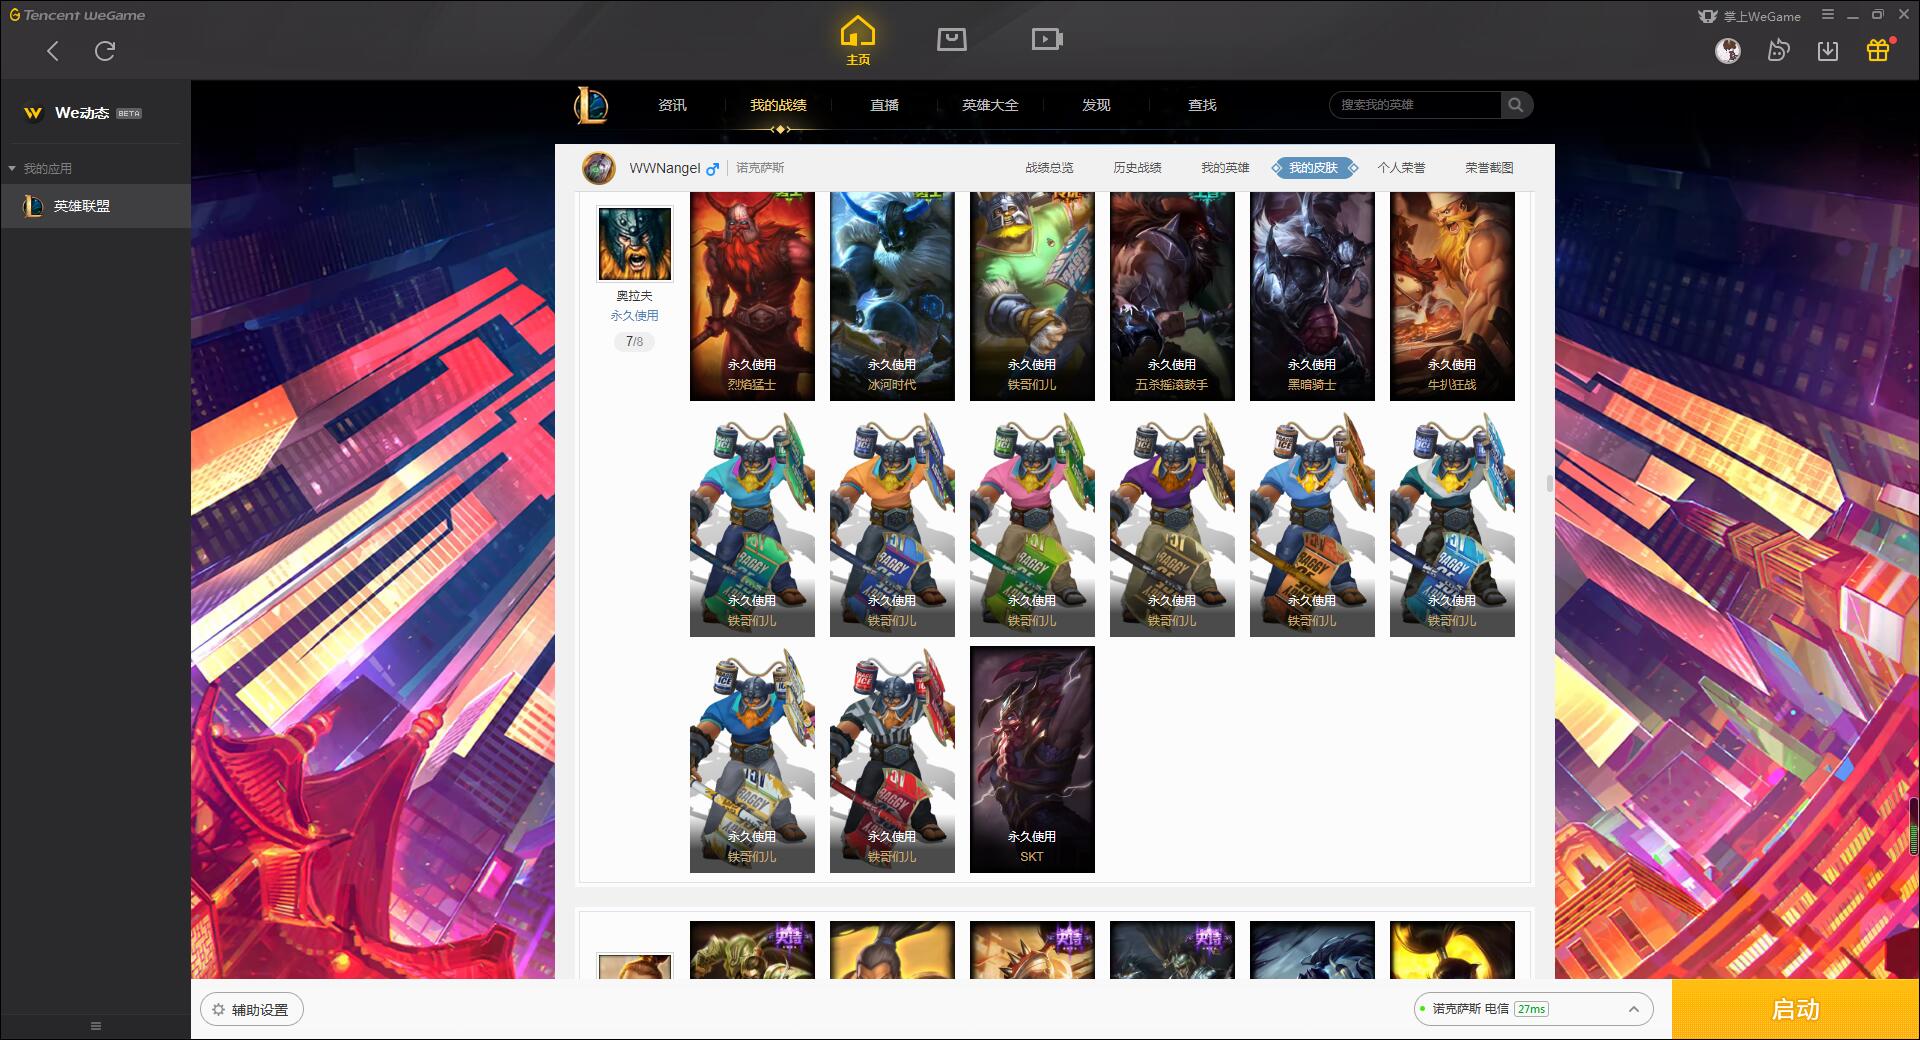Screen dimensions: 1920x1040
Task: Click the search magnifier icon
Action: [x=1516, y=105]
